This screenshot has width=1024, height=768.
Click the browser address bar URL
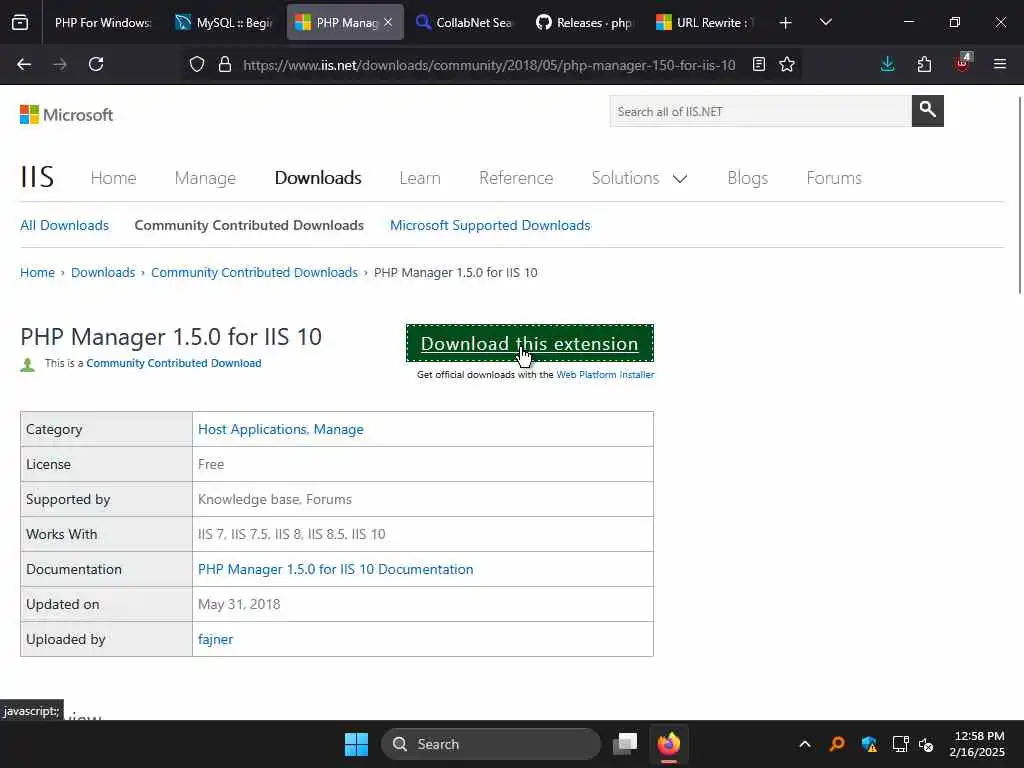click(x=489, y=65)
